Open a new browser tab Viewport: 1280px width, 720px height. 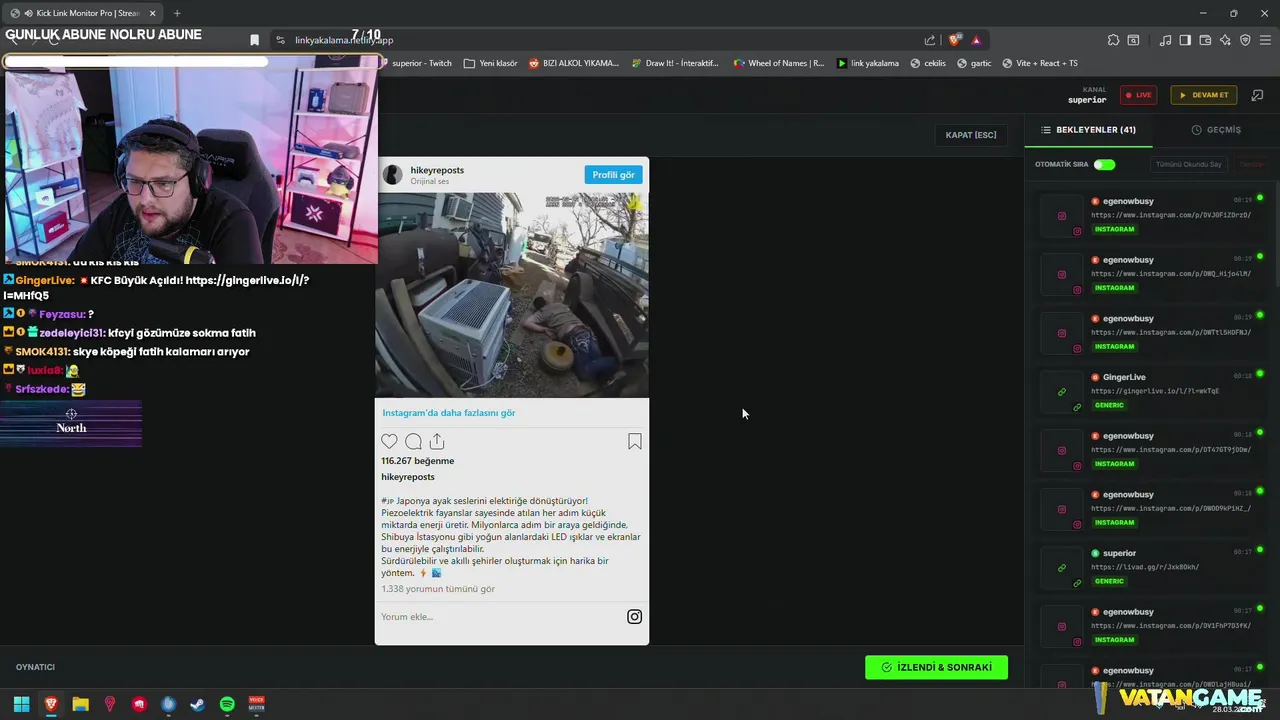click(177, 13)
